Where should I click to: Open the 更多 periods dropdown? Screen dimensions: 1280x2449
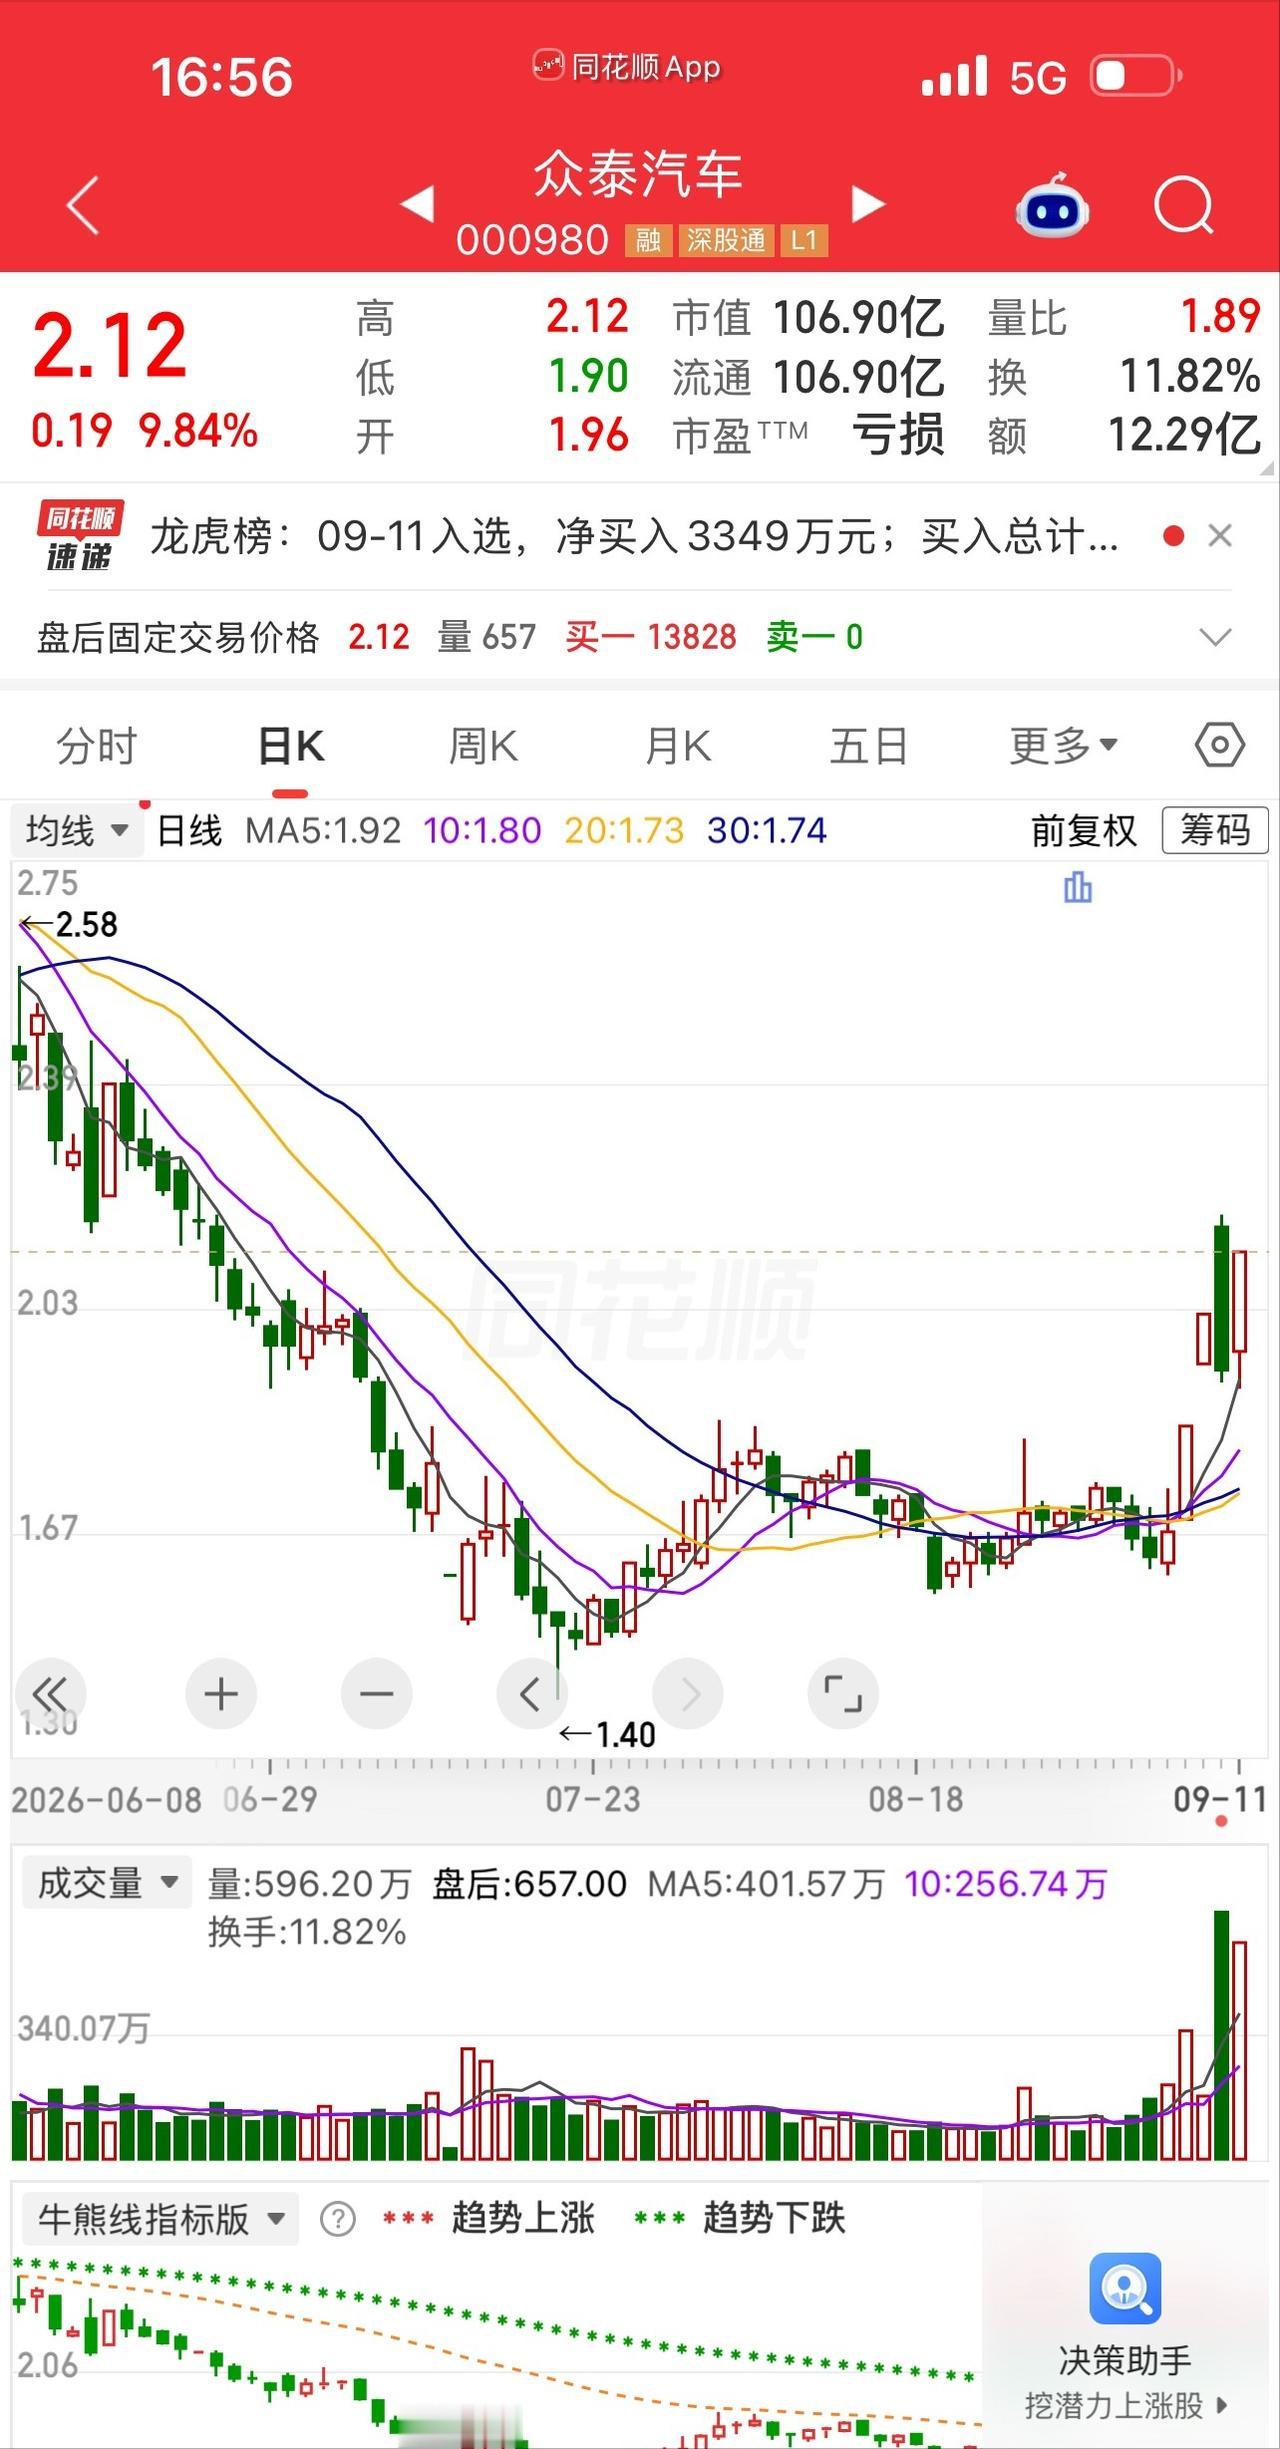(x=1063, y=746)
